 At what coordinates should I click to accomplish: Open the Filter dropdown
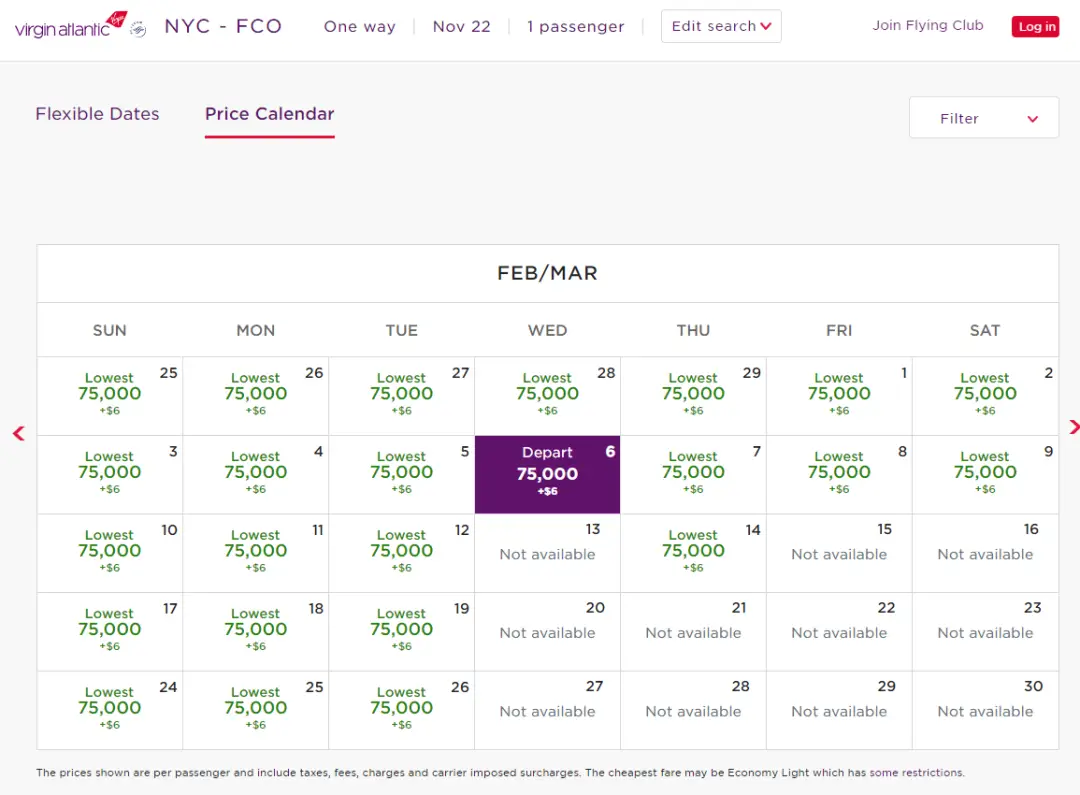click(x=983, y=118)
